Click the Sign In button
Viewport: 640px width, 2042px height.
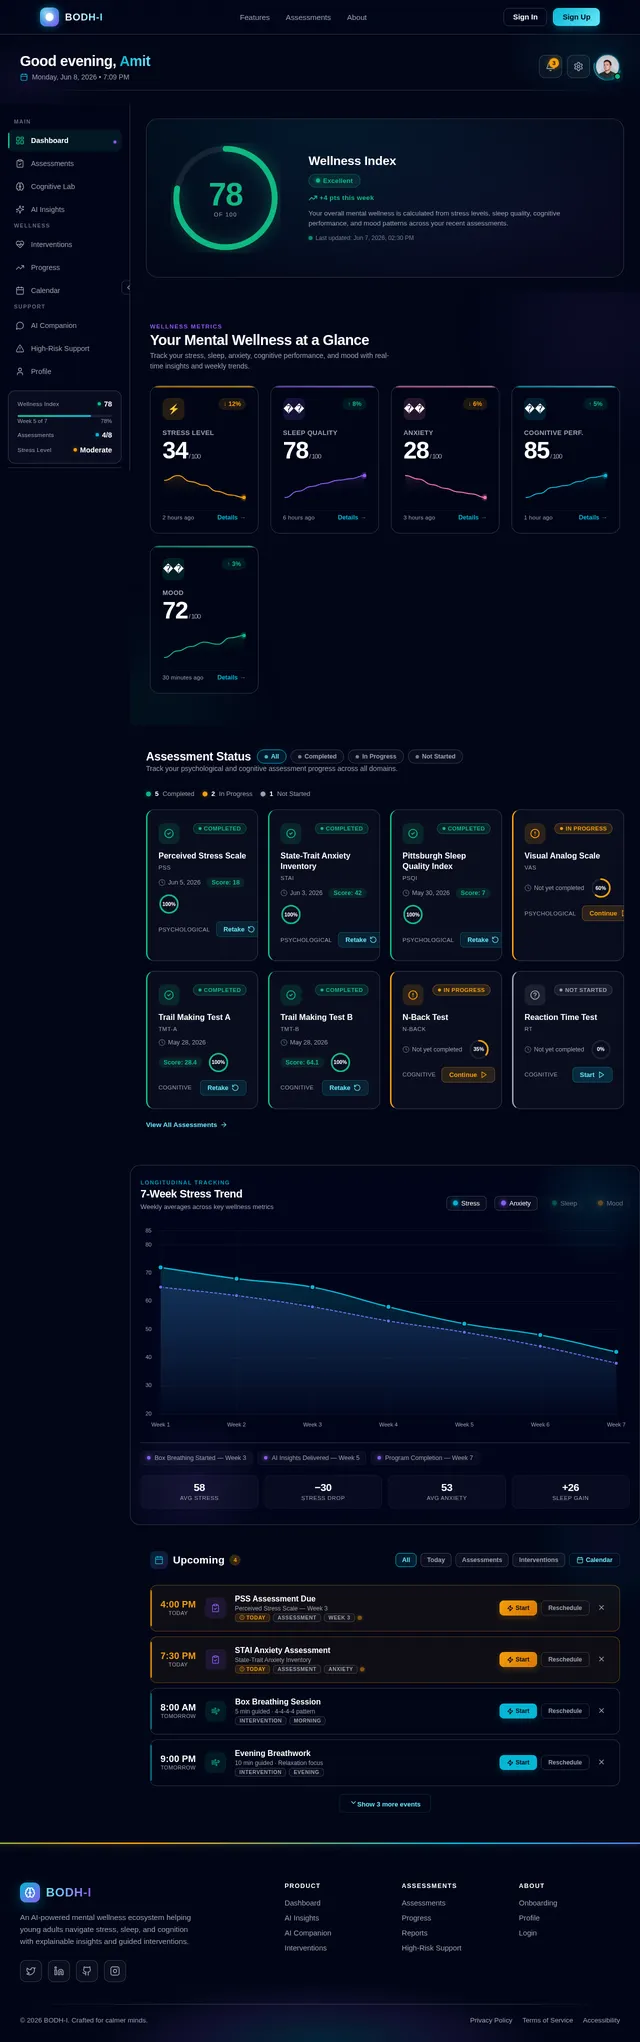(x=525, y=17)
